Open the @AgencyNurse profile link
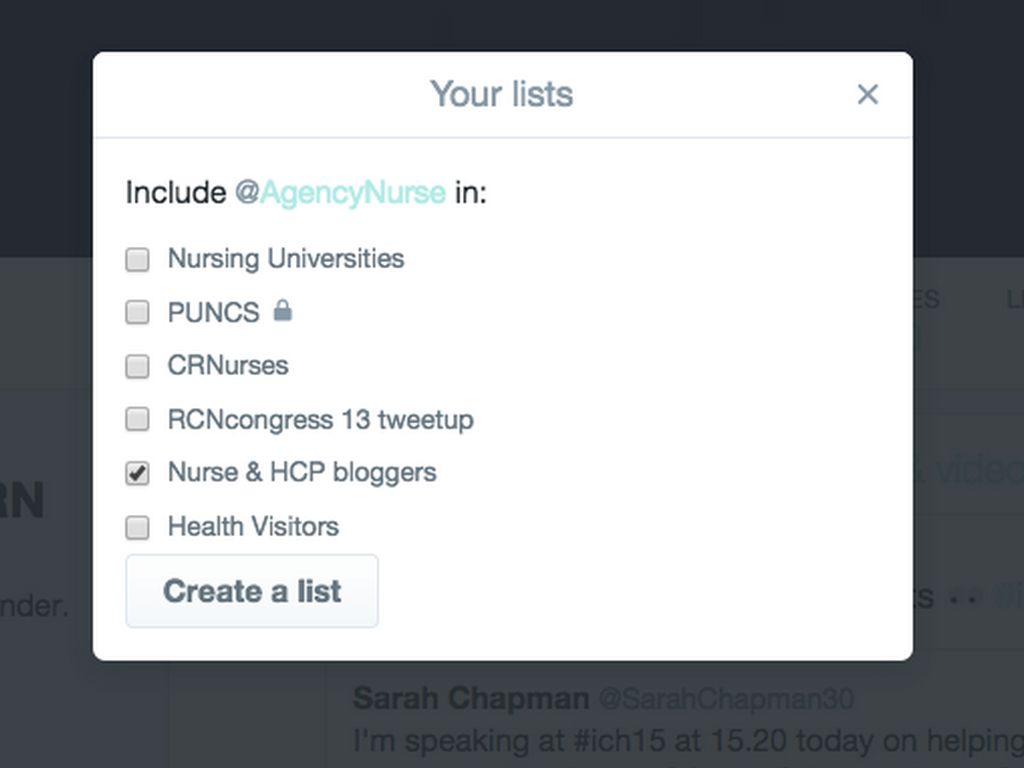Image resolution: width=1024 pixels, height=768 pixels. [340, 192]
